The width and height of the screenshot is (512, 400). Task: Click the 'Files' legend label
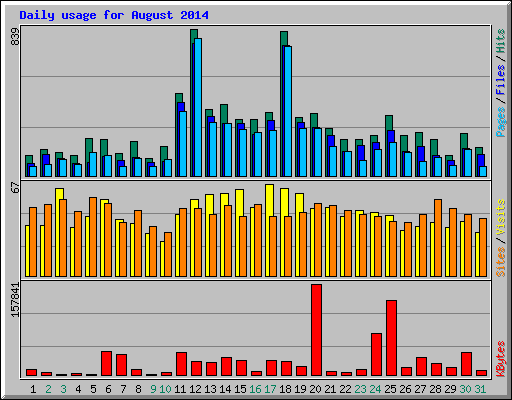pyautogui.click(x=501, y=79)
